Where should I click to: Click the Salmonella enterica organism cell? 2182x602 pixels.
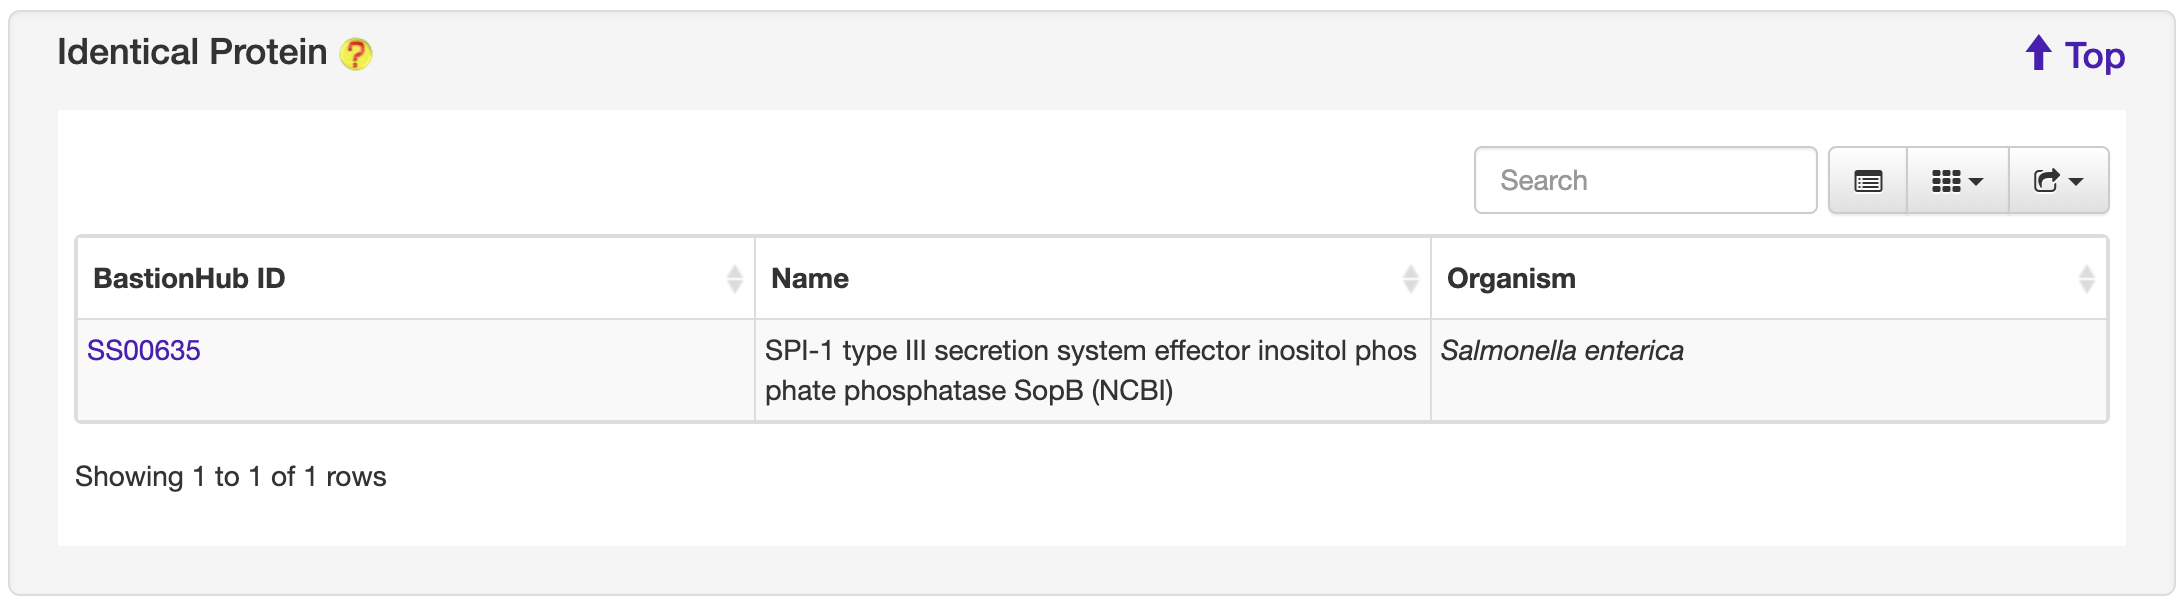[1561, 351]
